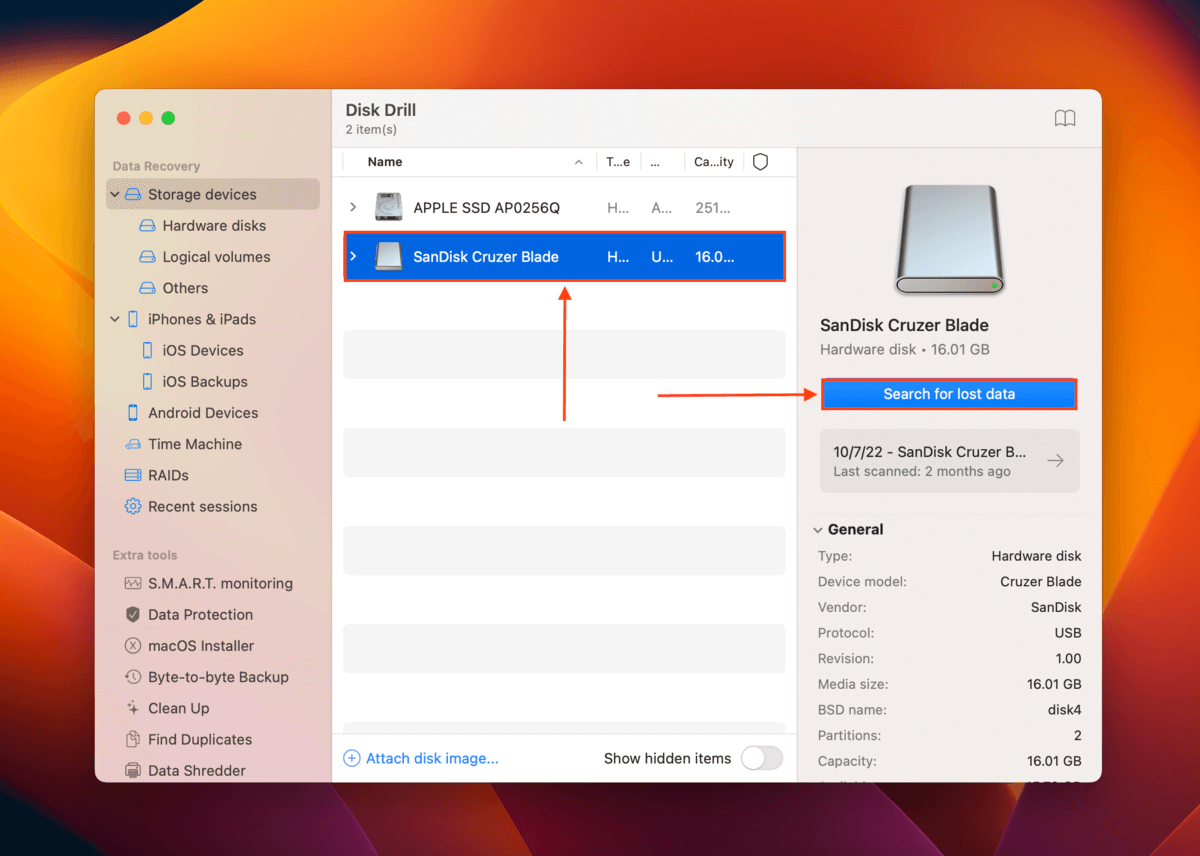Click the Hardware disk · 16.01 GB subtitle

pos(905,350)
